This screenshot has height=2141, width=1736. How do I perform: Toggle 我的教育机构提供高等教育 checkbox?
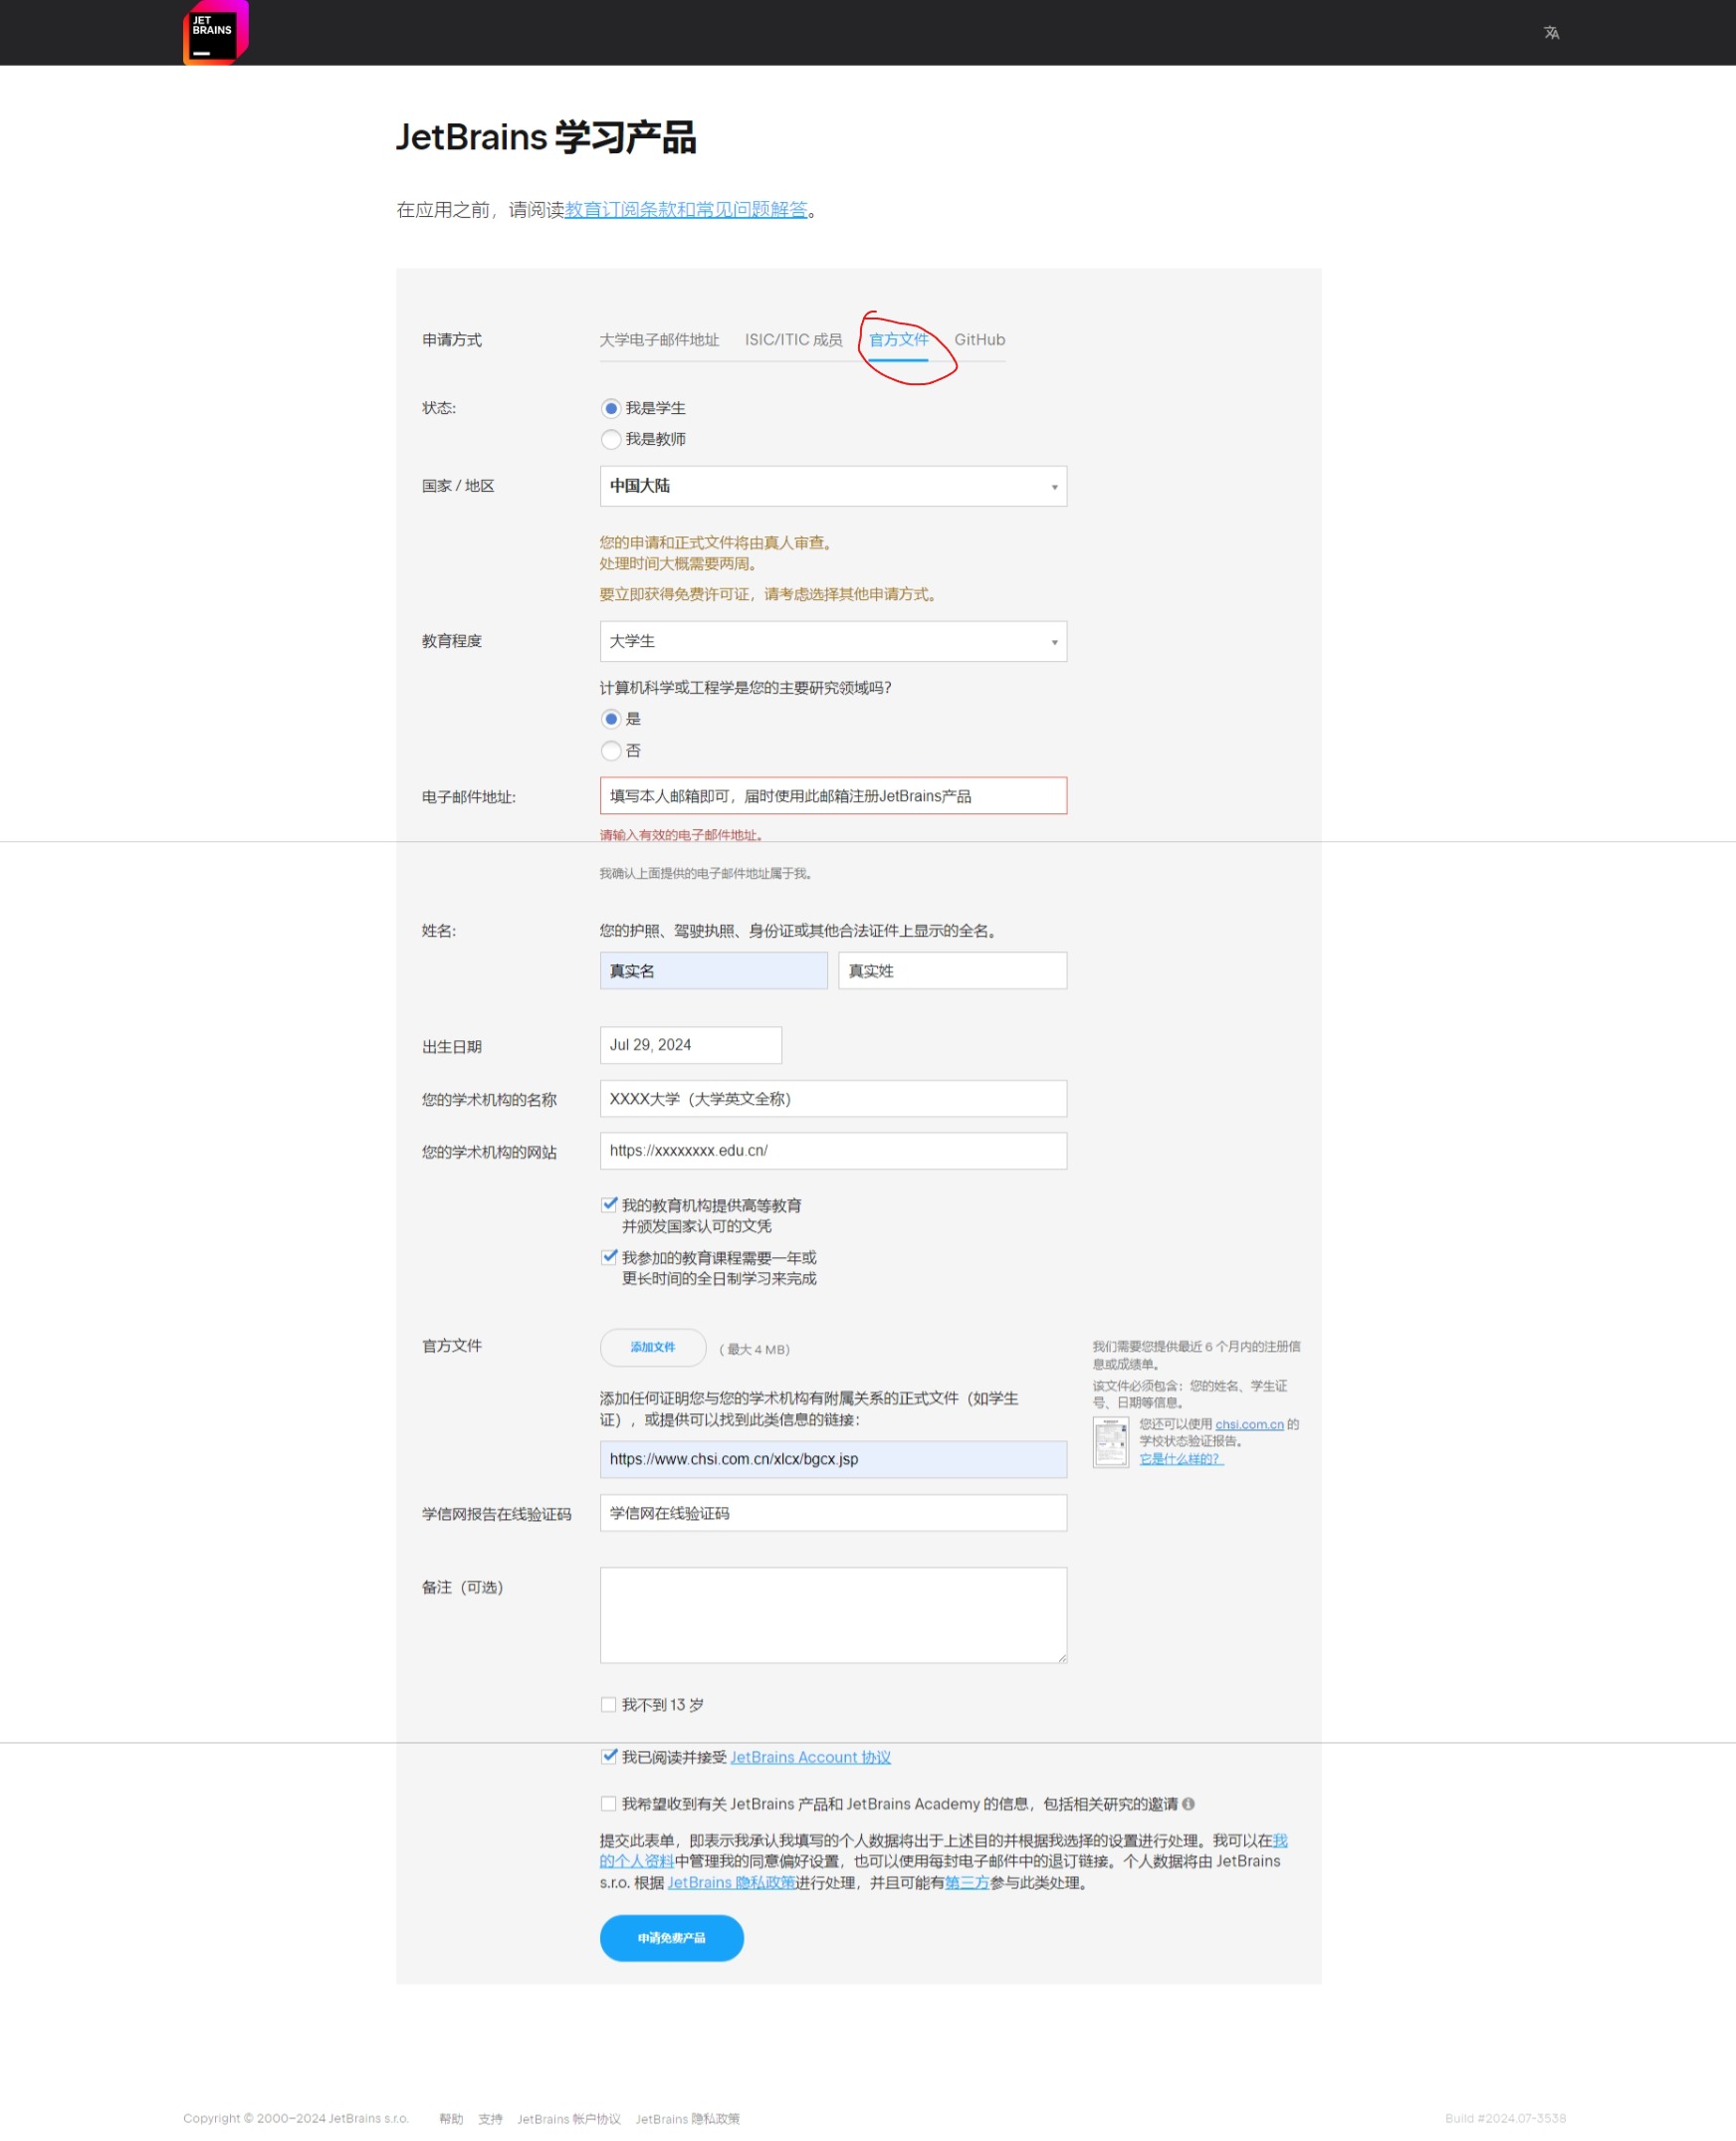tap(609, 1205)
